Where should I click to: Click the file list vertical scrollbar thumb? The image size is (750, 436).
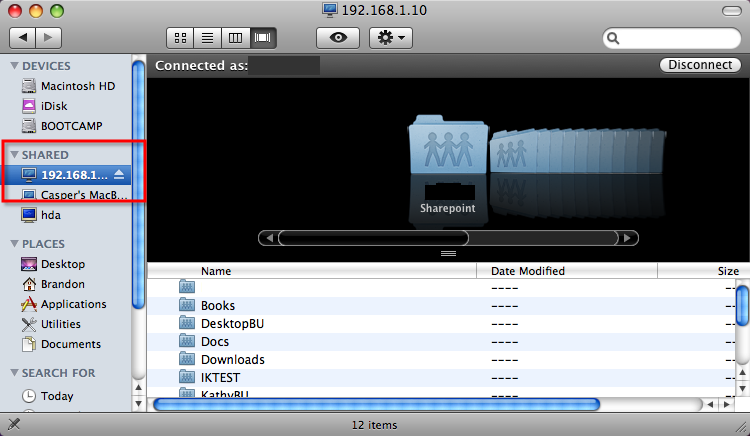pyautogui.click(x=742, y=305)
